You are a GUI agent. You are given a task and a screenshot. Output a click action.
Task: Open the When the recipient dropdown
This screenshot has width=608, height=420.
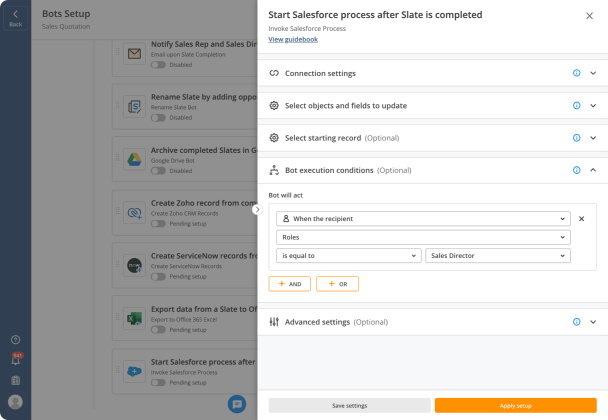tap(423, 218)
